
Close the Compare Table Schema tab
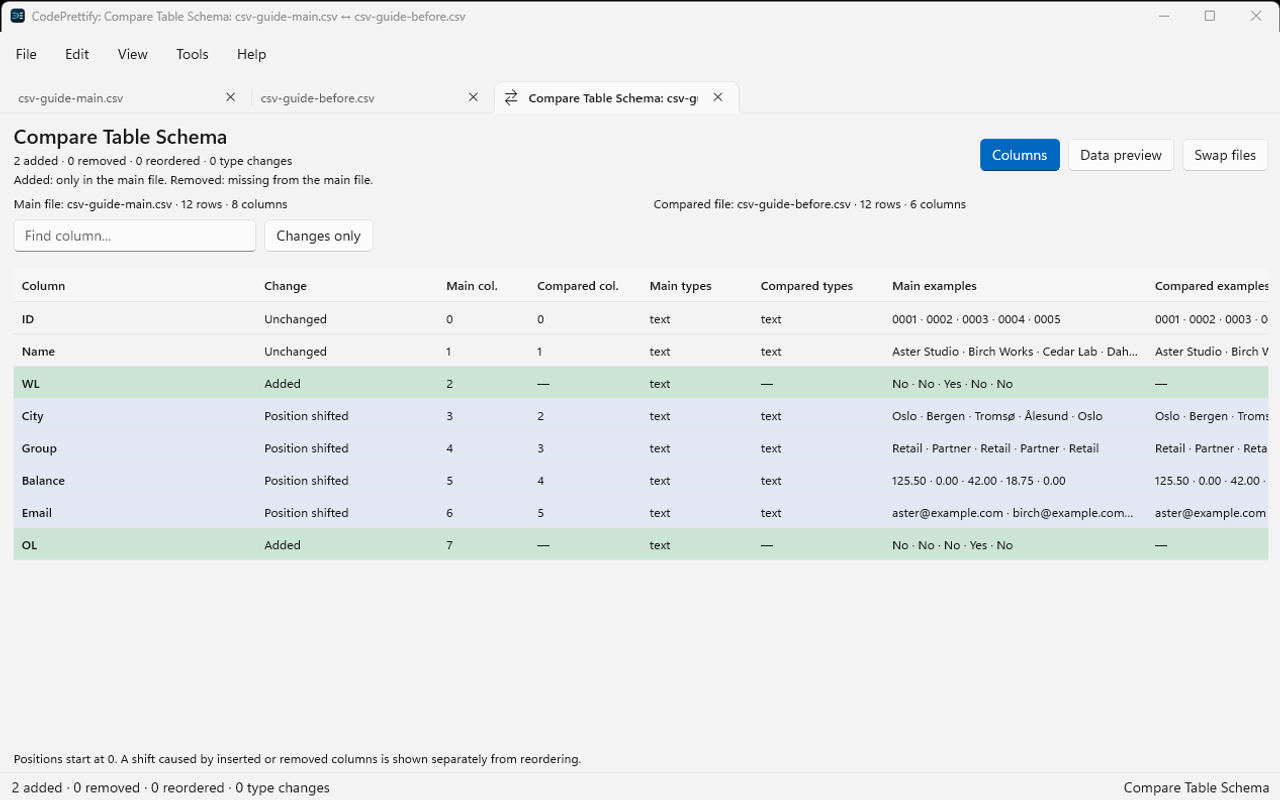(718, 97)
